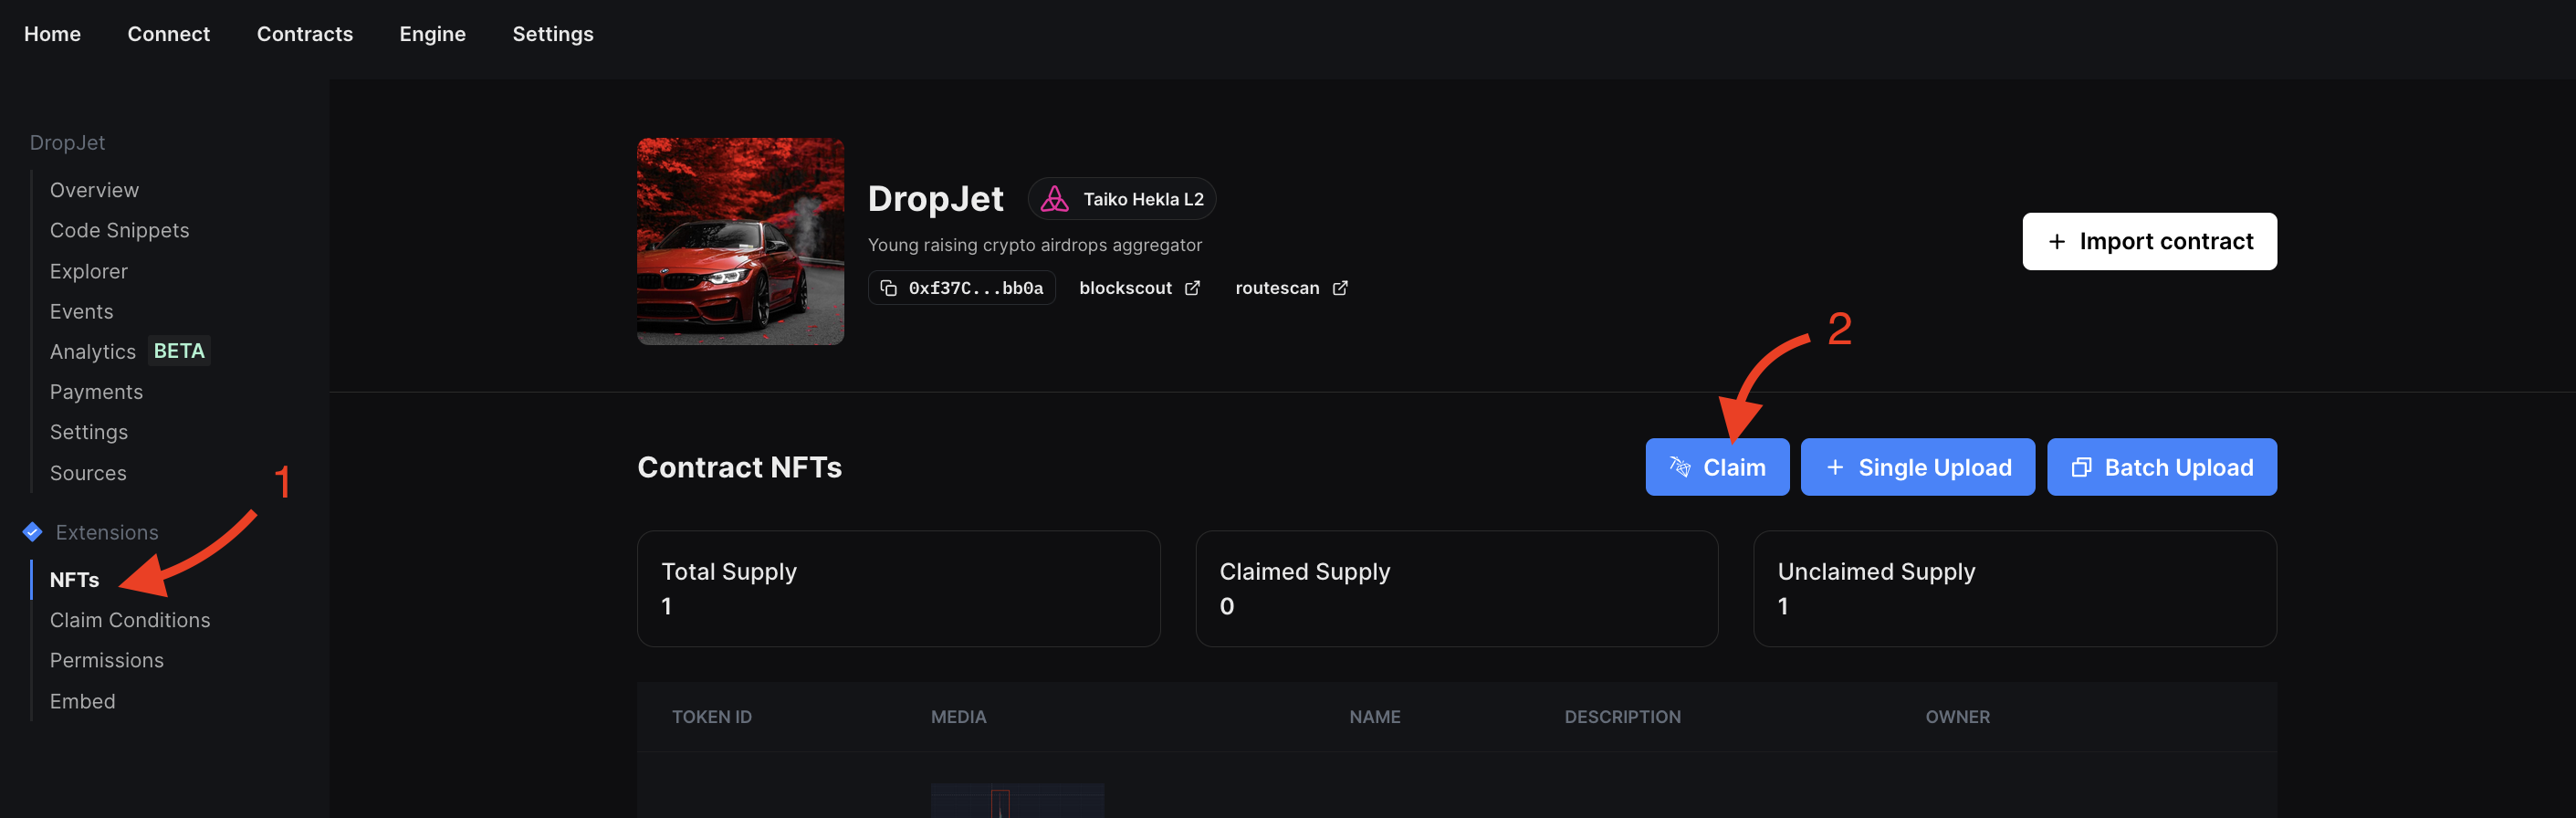Viewport: 2576px width, 818px height.
Task: Open the blockscout external link icon
Action: tap(1192, 288)
